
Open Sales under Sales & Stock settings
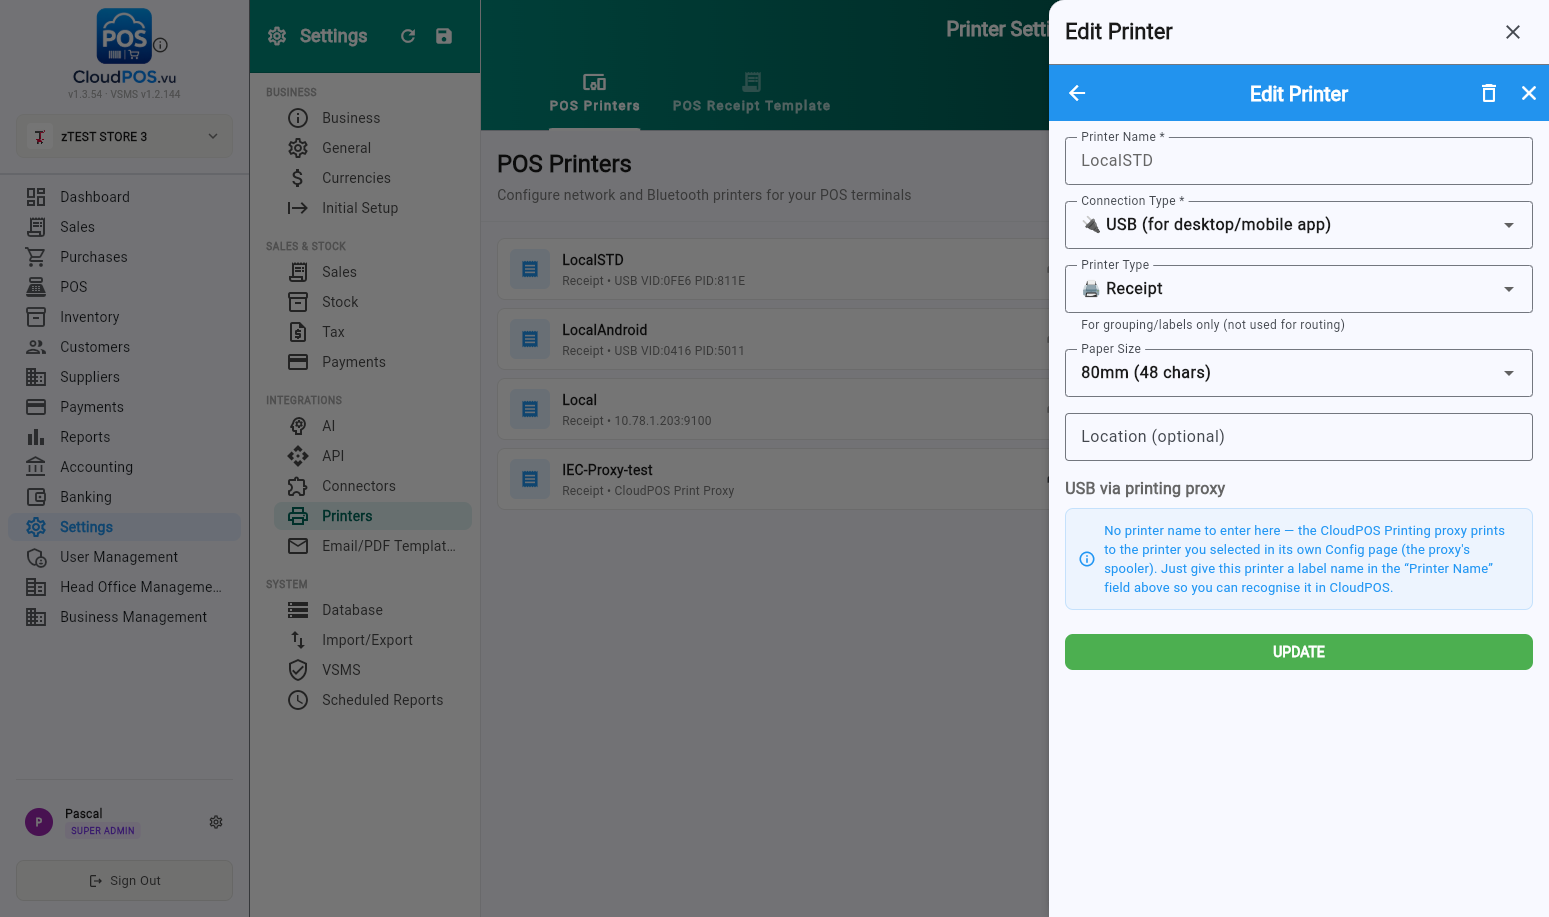[372, 272]
